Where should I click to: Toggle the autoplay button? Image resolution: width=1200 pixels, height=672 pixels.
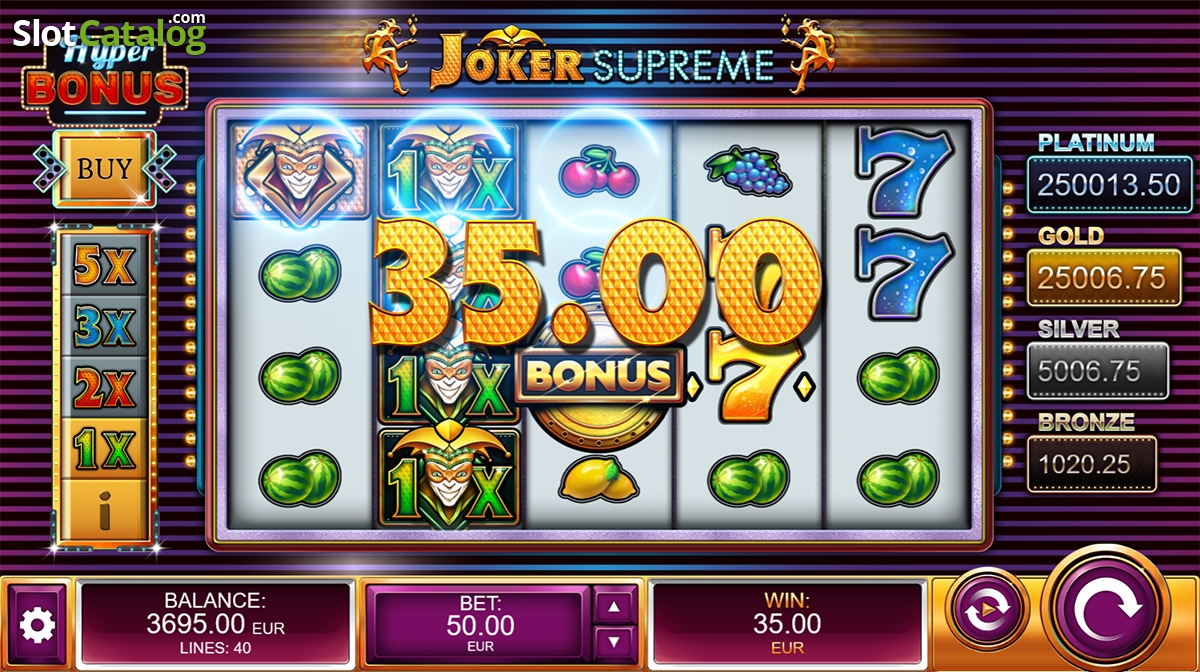[x=987, y=606]
